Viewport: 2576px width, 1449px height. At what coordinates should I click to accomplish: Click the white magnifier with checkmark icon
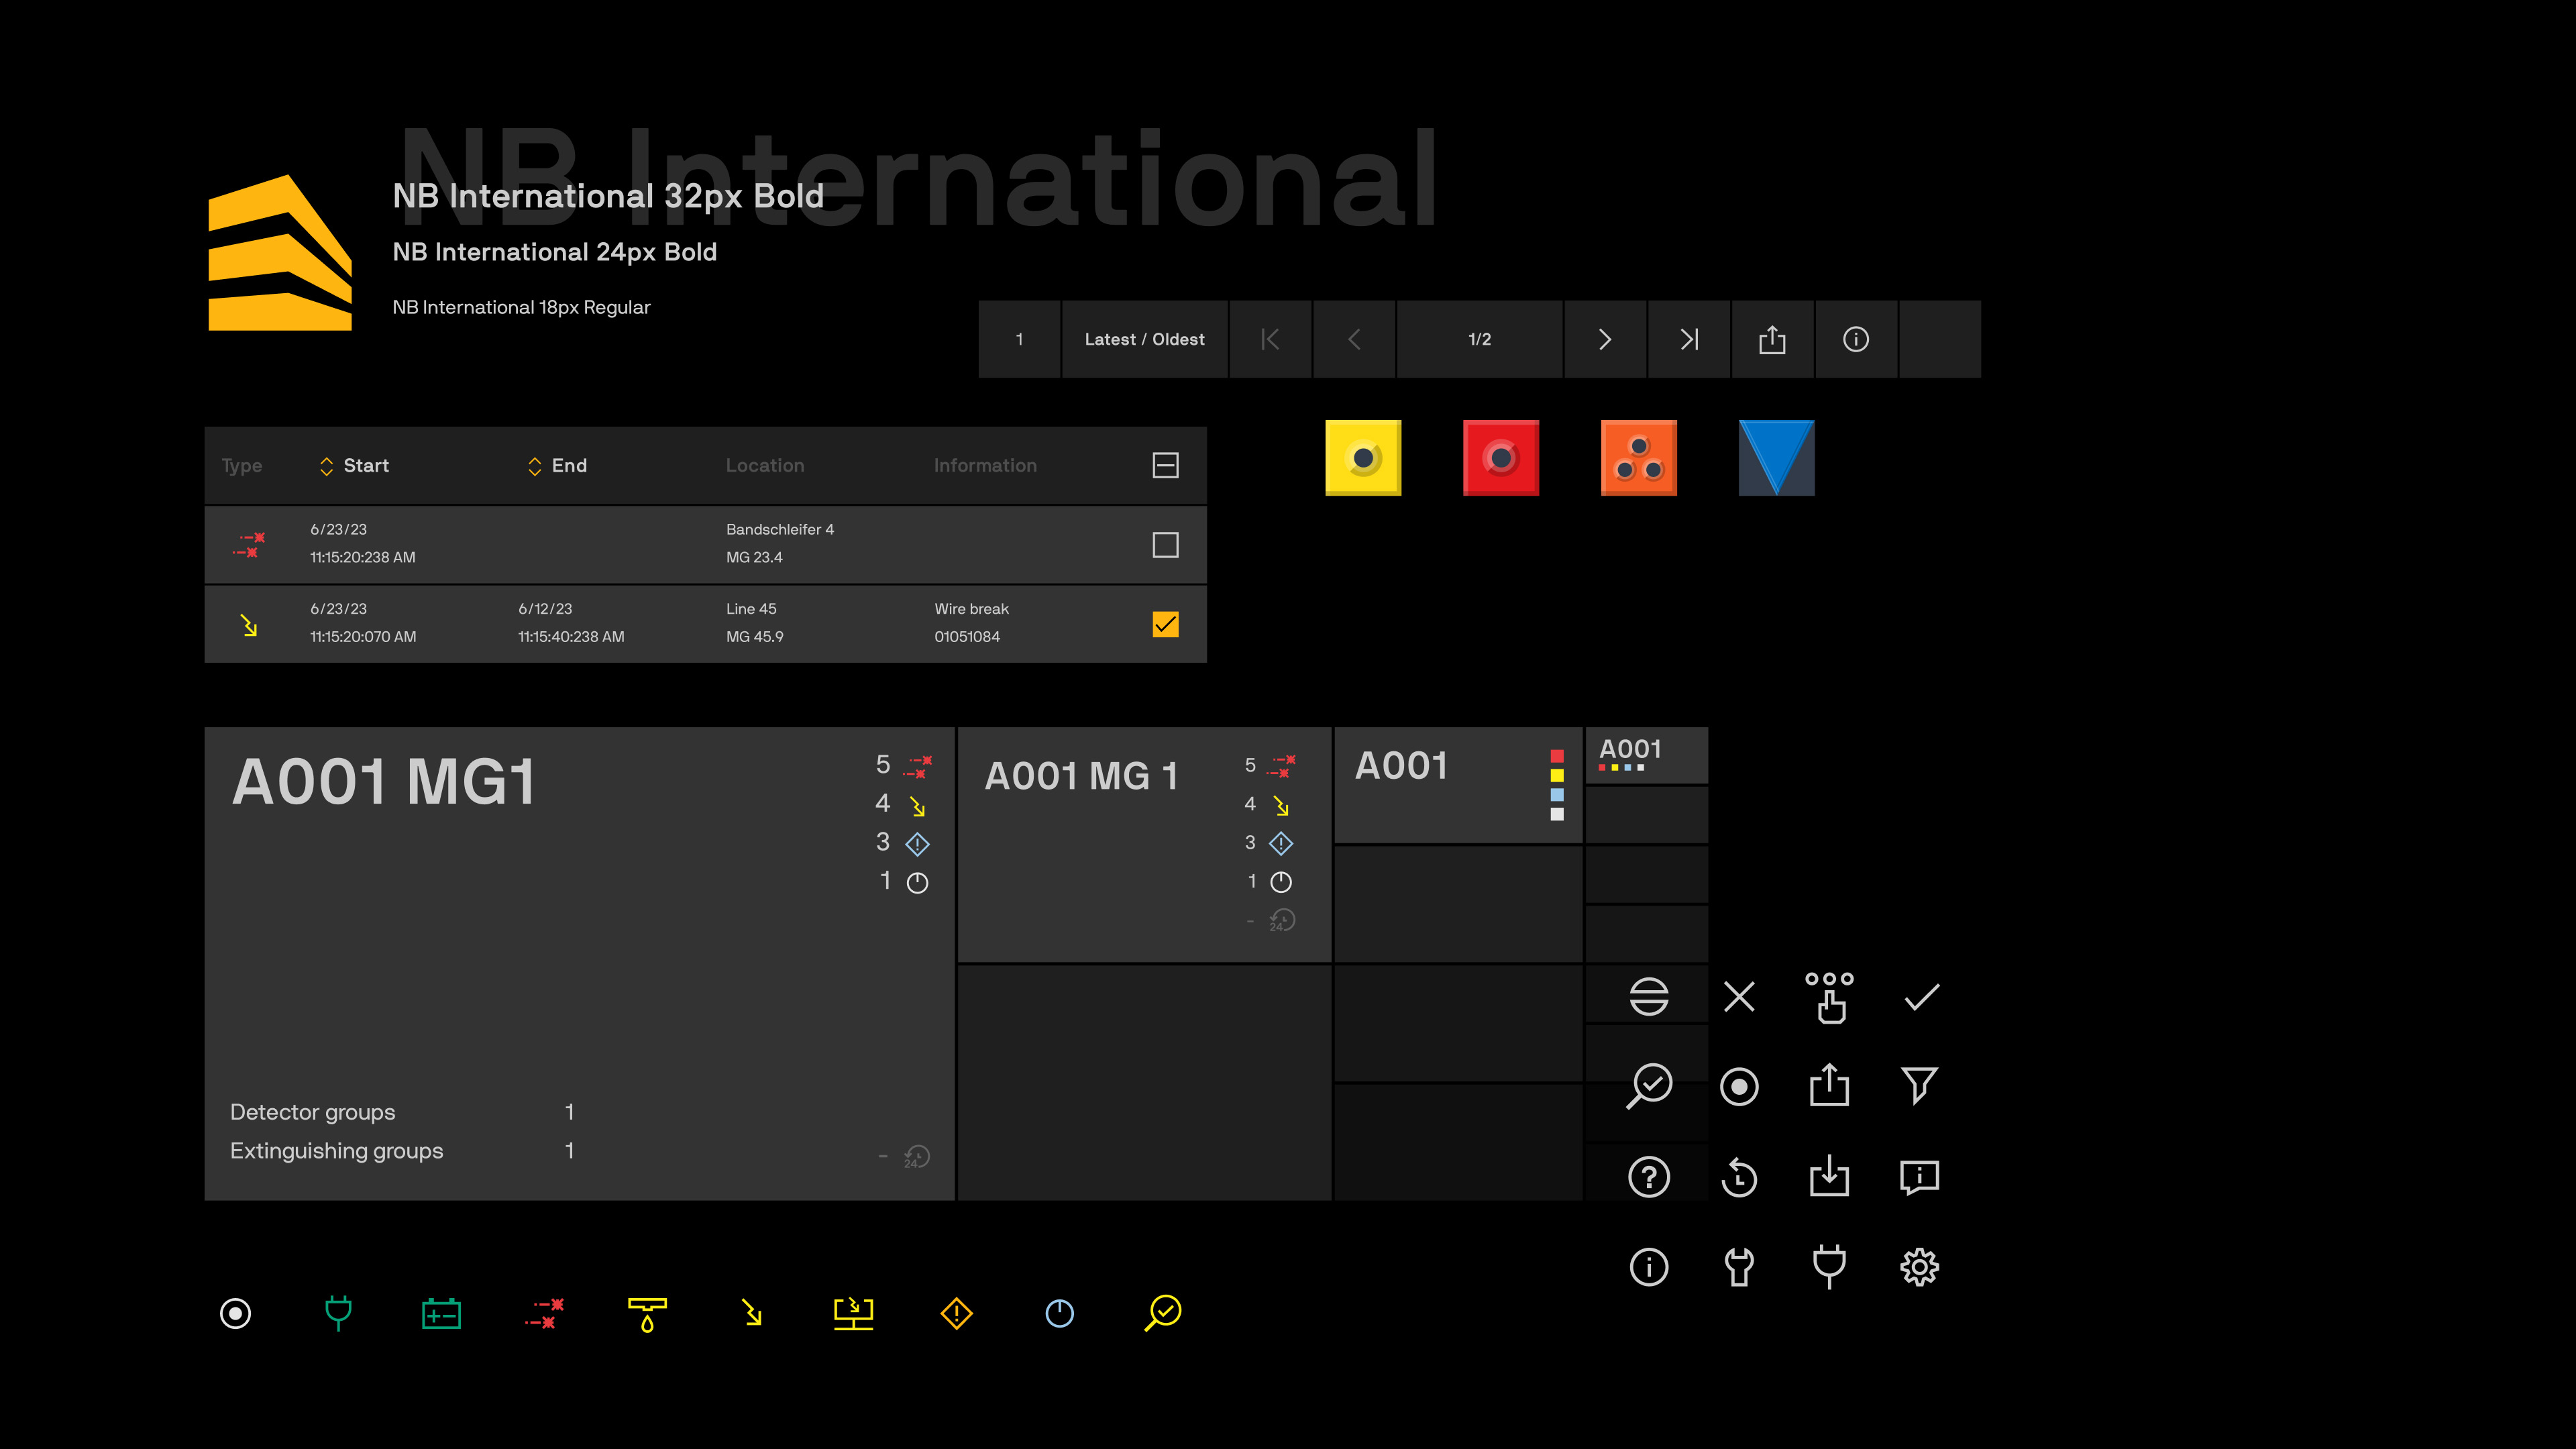1649,1086
